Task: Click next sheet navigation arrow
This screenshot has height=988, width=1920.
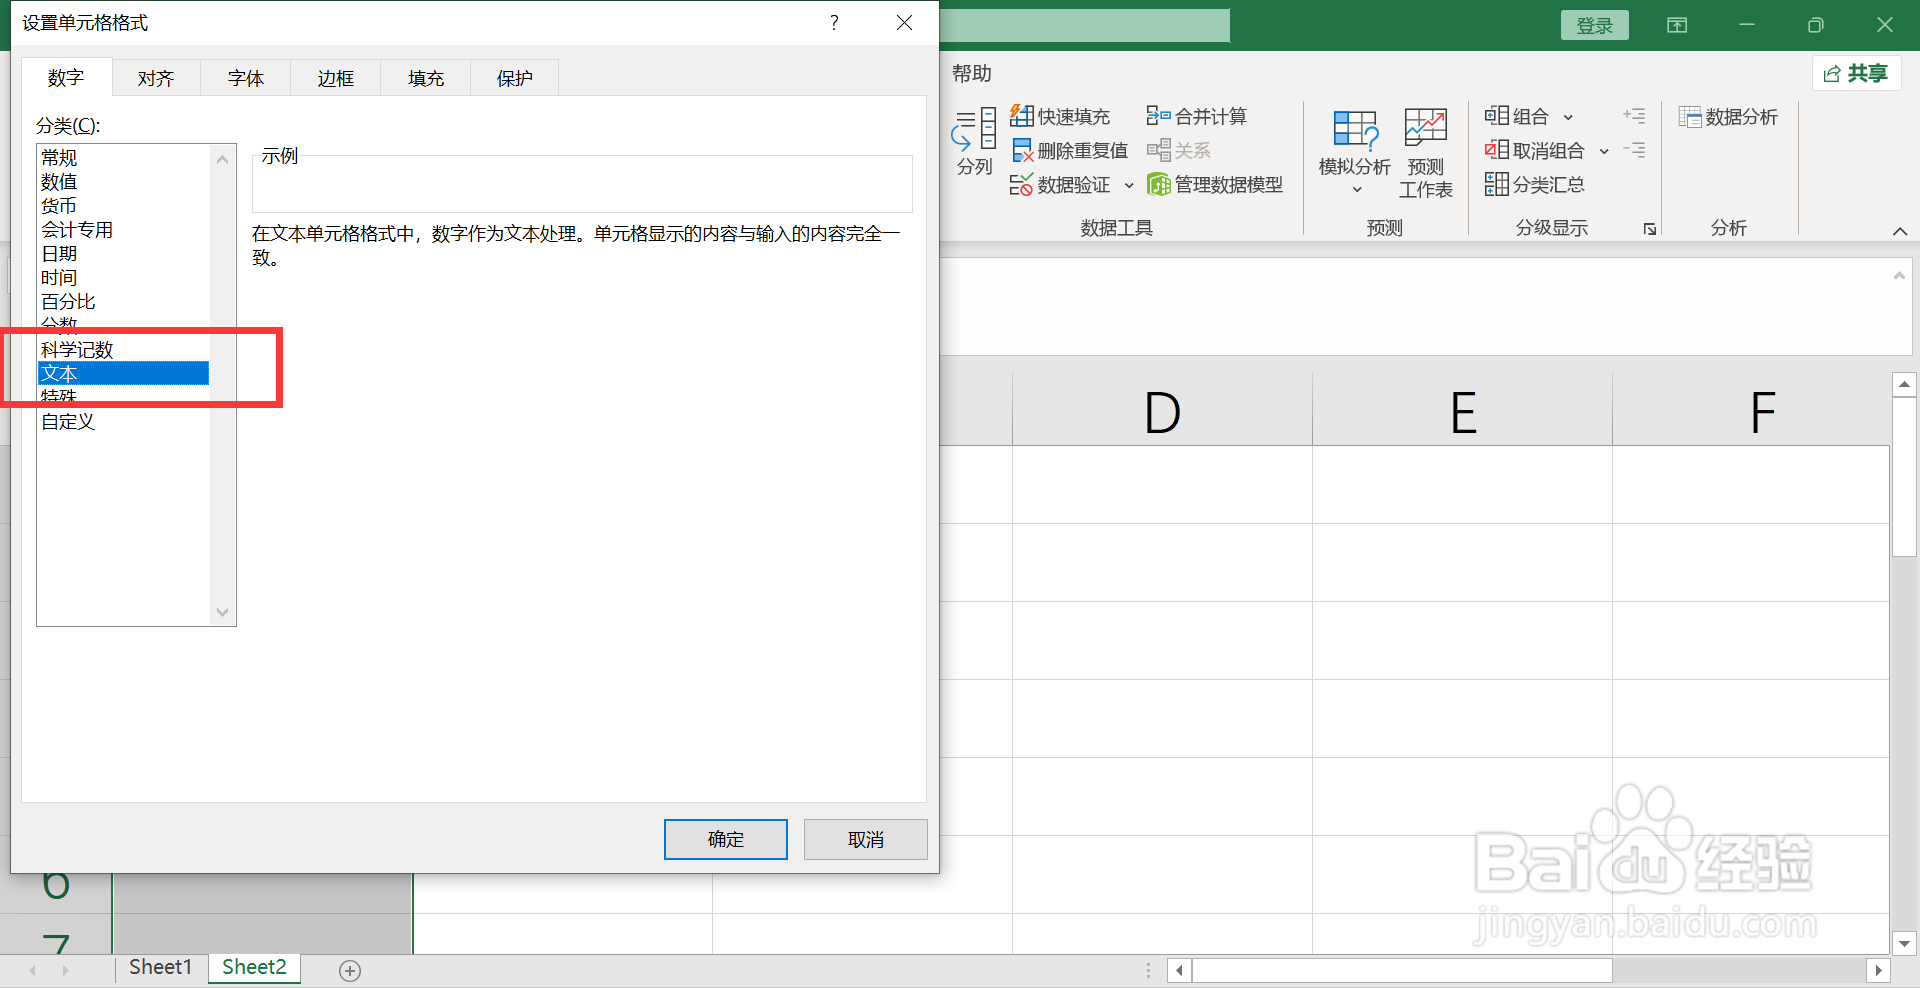Action: click(65, 970)
